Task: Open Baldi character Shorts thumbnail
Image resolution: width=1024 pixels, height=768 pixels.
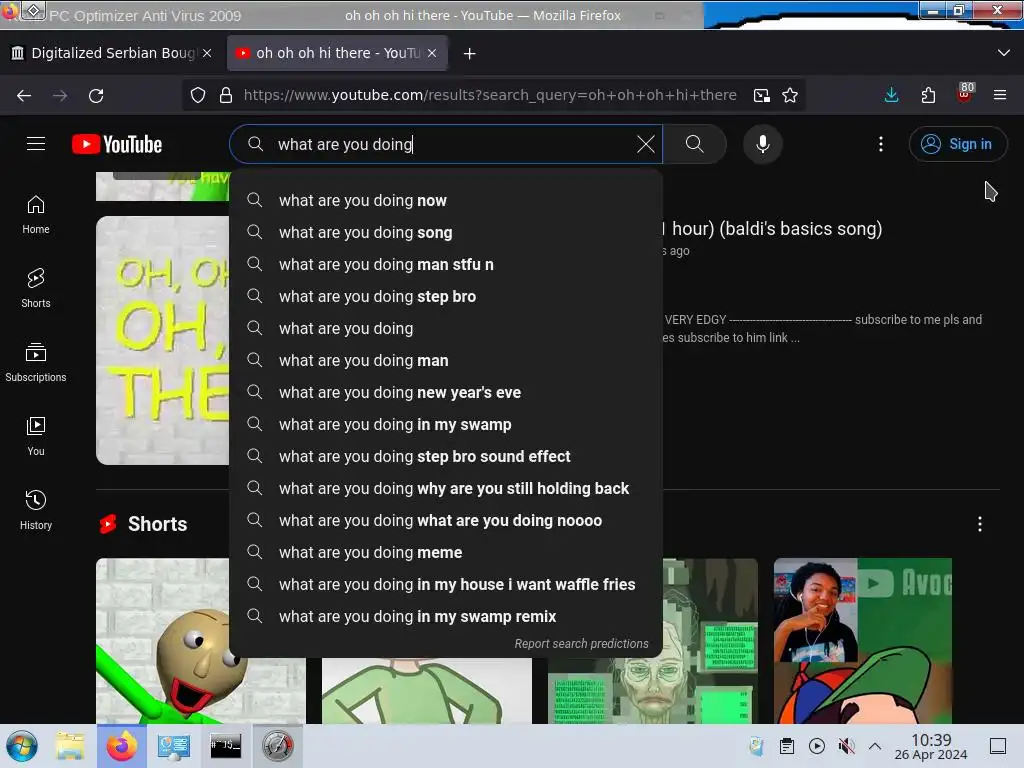Action: tap(200, 641)
